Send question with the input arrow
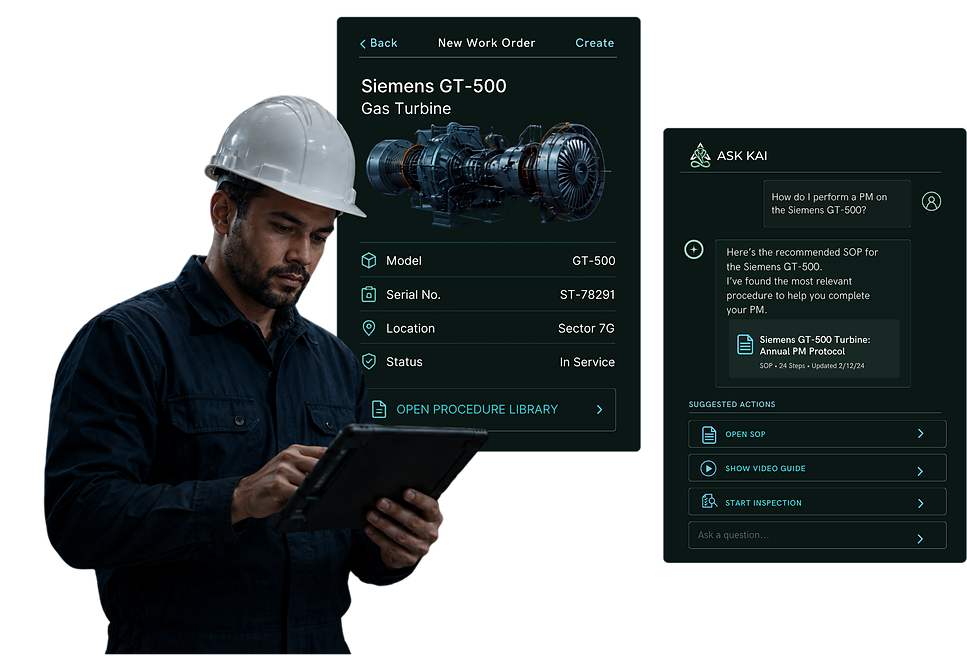The image size is (967, 656). point(920,539)
